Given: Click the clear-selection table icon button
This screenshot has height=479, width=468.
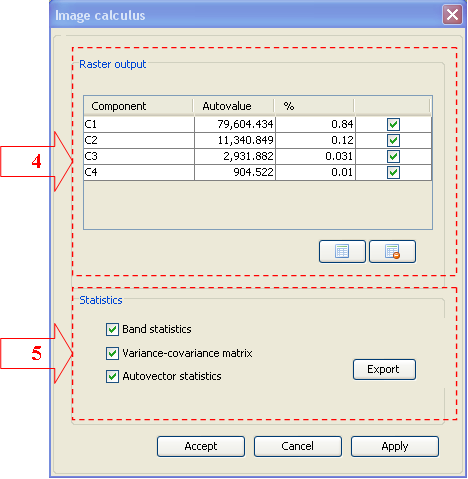Looking at the screenshot, I should point(392,251).
